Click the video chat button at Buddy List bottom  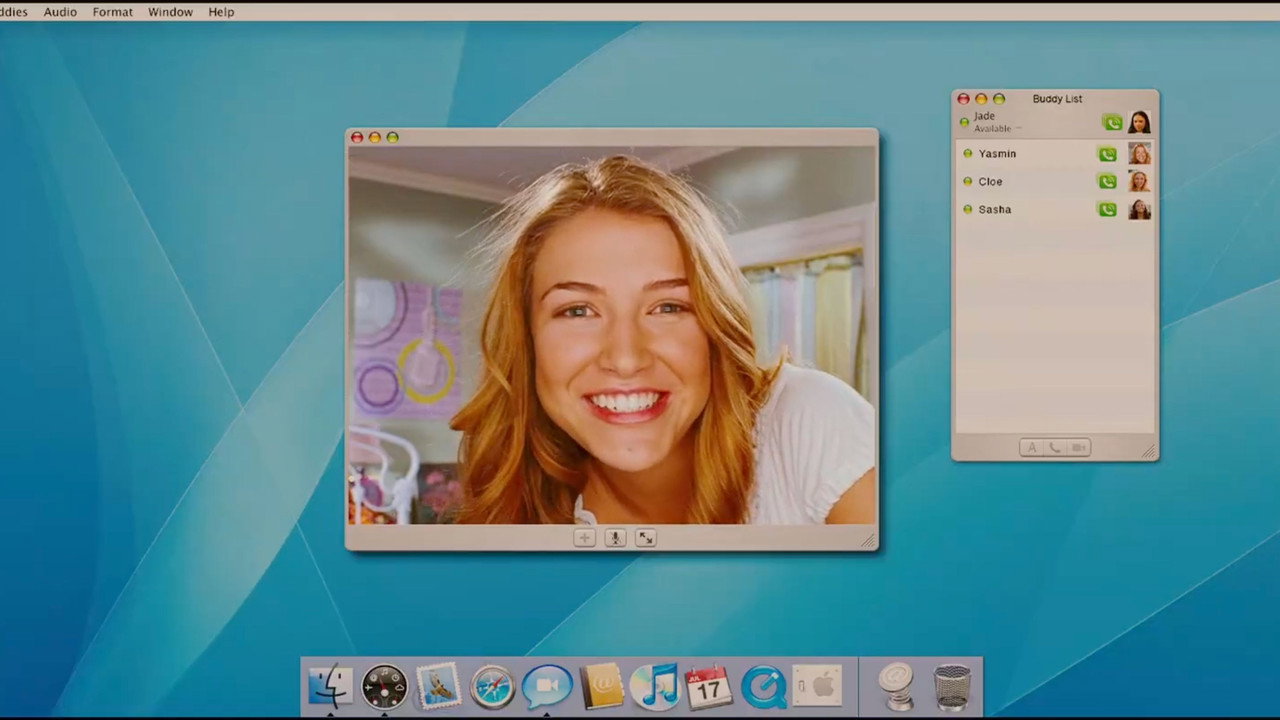(x=1078, y=448)
